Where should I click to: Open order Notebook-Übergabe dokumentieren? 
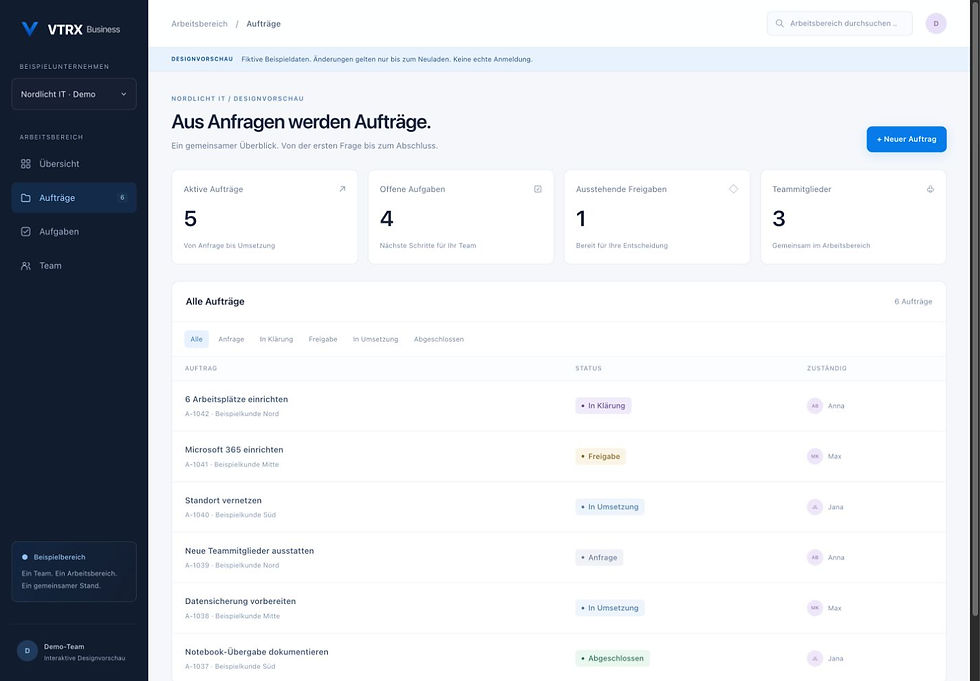coord(256,652)
